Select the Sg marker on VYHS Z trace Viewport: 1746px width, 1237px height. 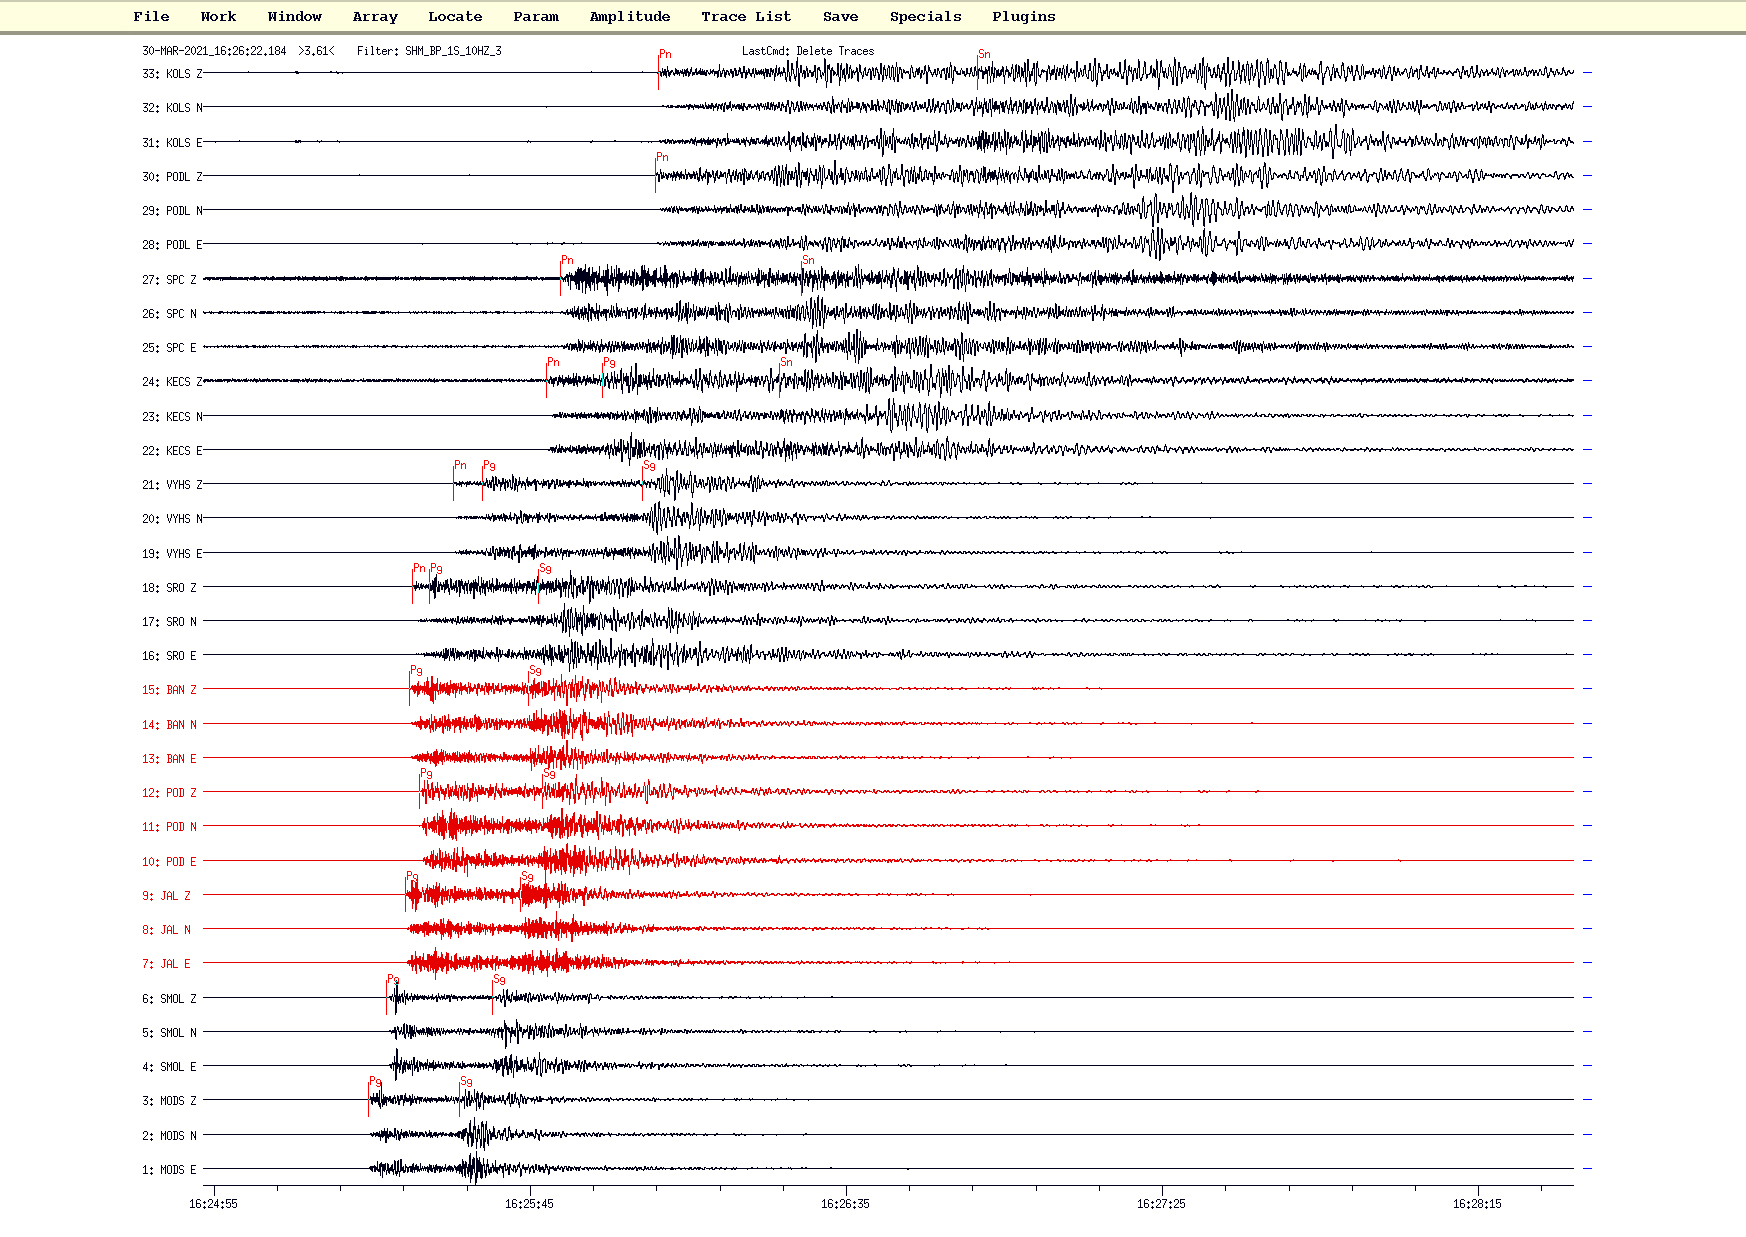(648, 466)
